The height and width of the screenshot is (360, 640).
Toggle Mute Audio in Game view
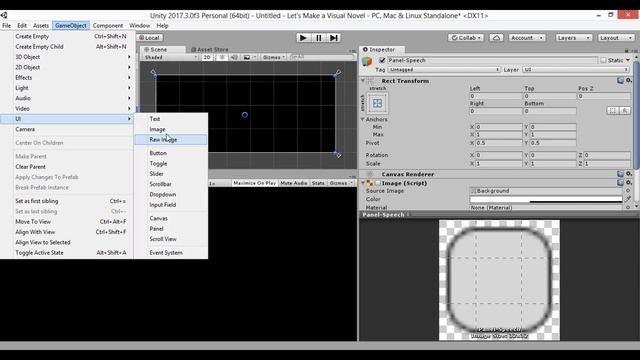coord(294,183)
